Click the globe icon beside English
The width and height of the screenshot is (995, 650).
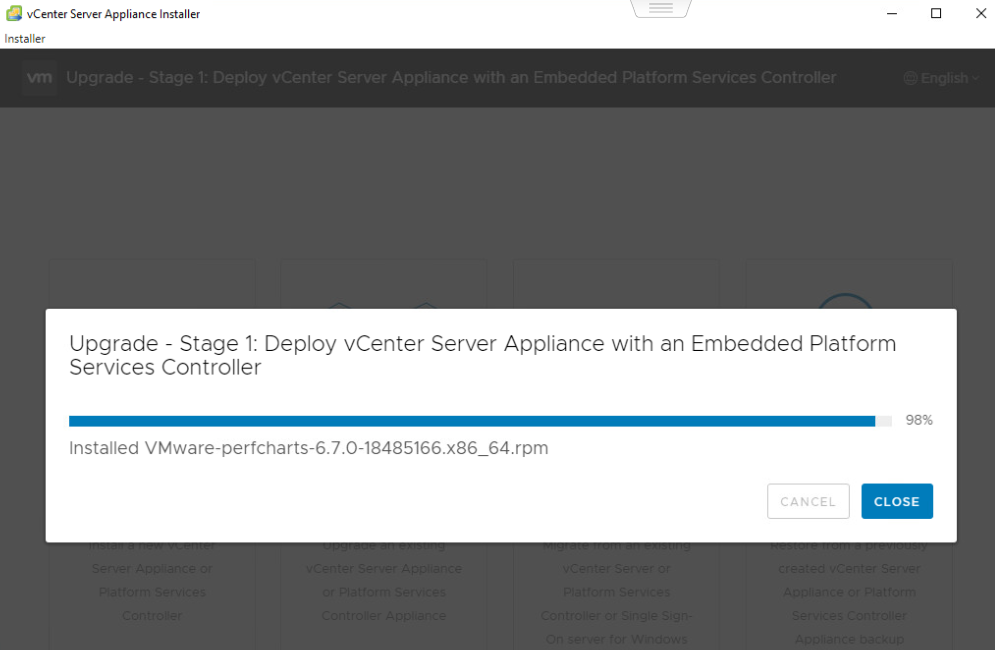click(x=911, y=78)
